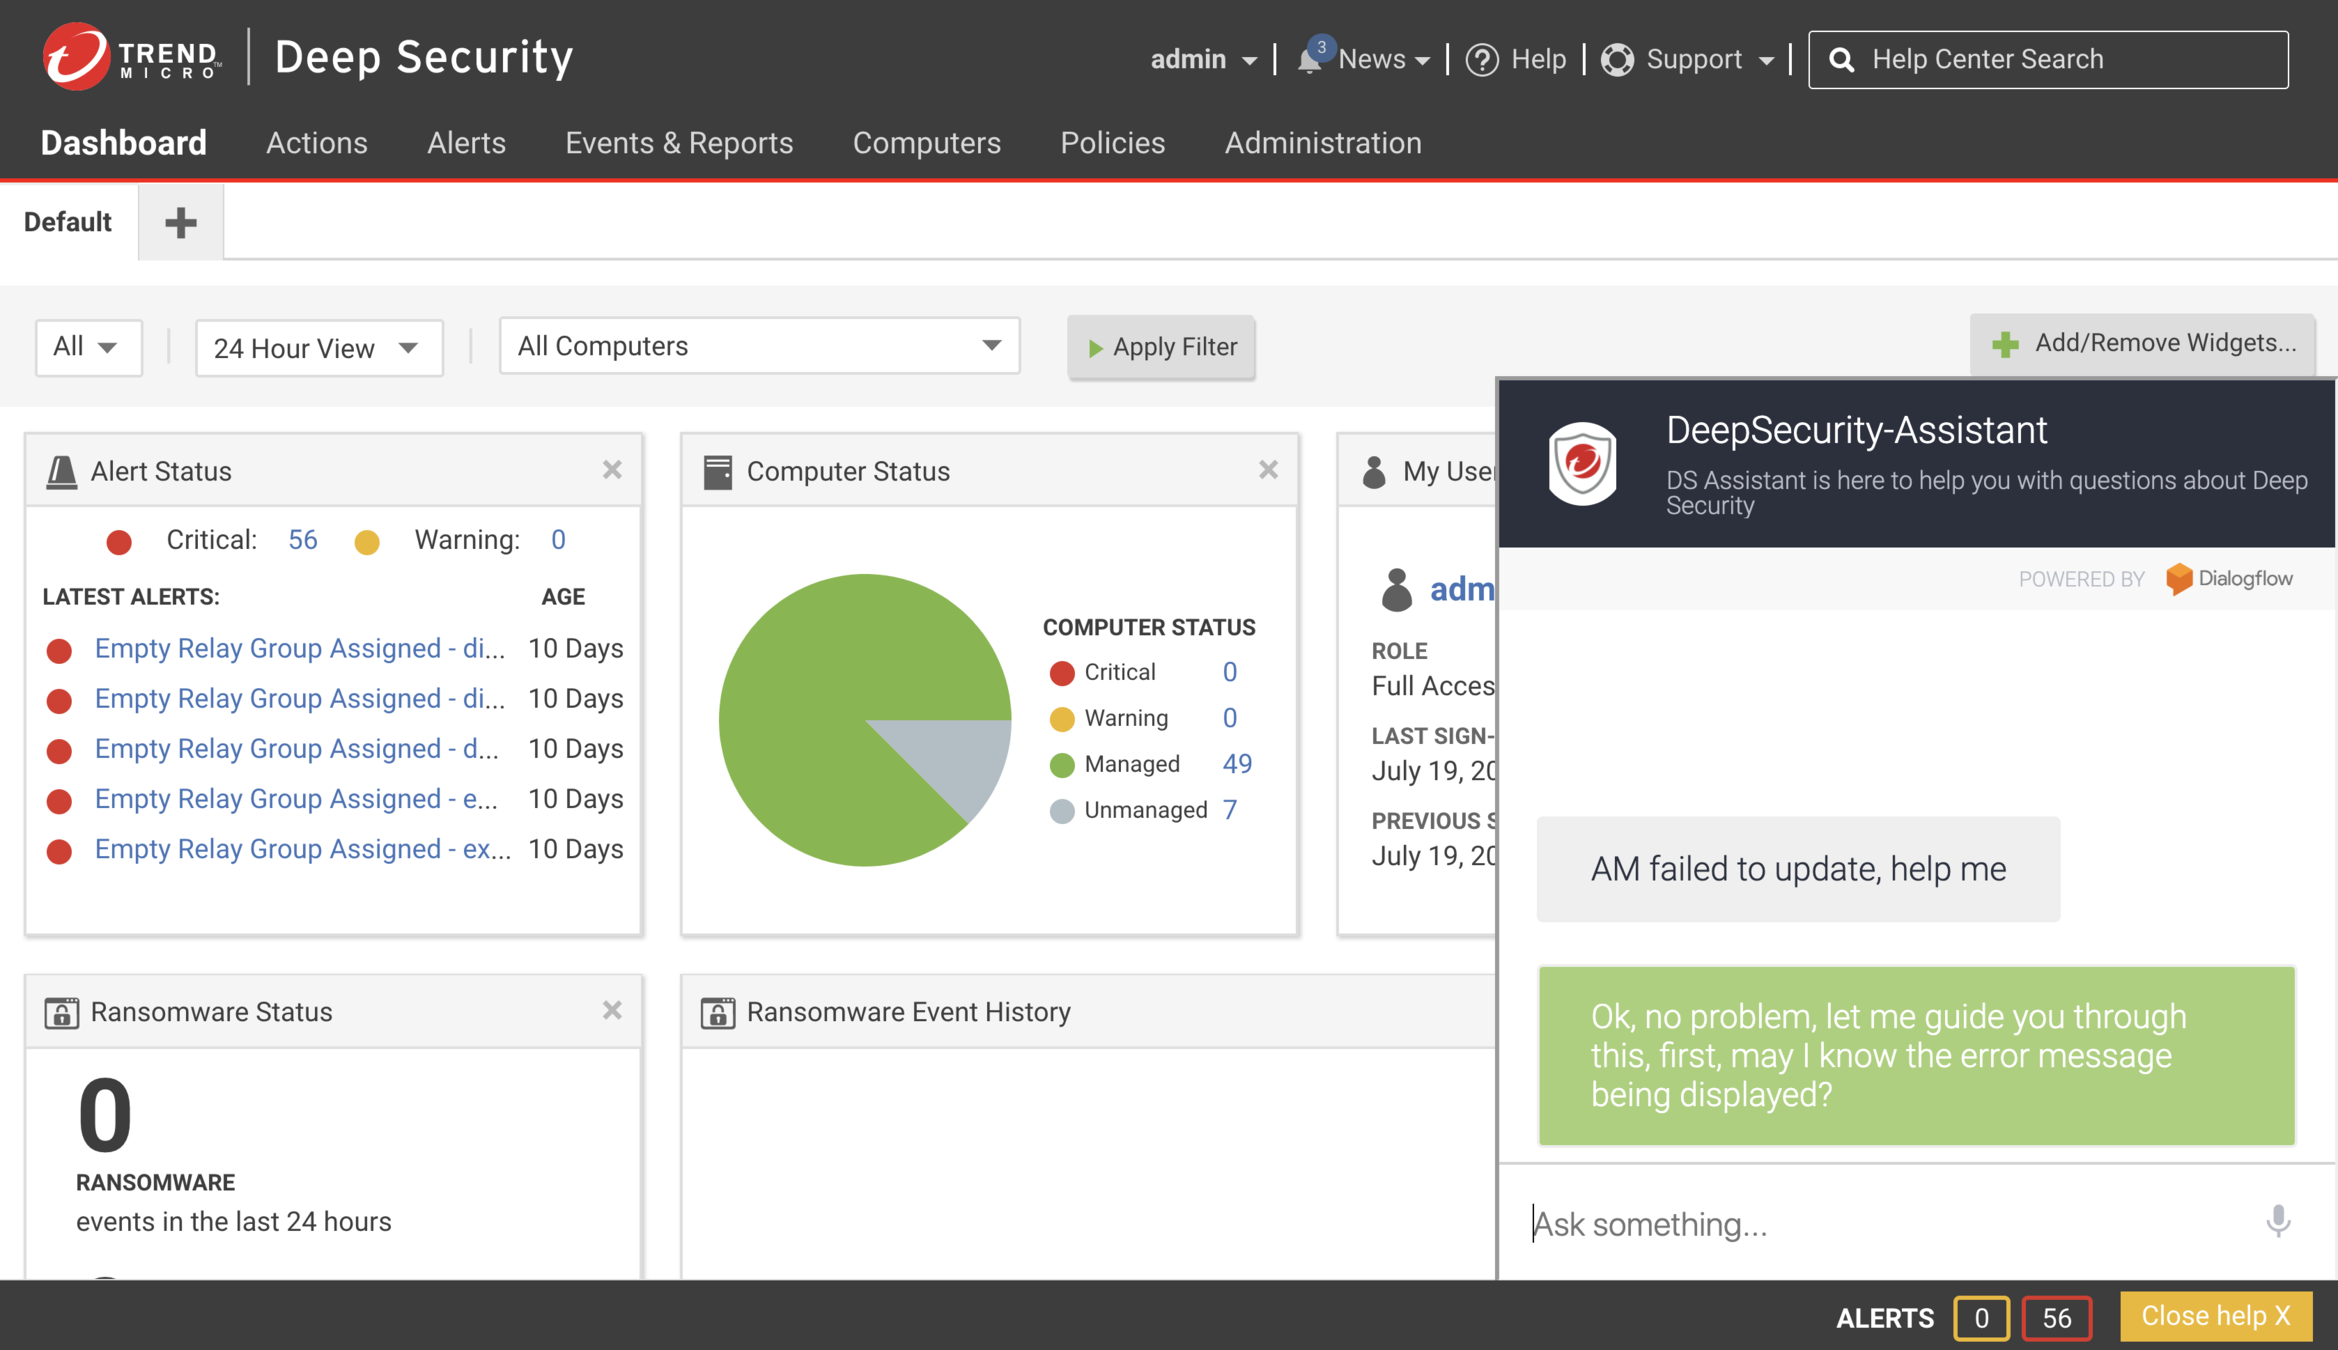
Task: Click the Support lifebuoy icon
Action: pyautogui.click(x=1617, y=60)
